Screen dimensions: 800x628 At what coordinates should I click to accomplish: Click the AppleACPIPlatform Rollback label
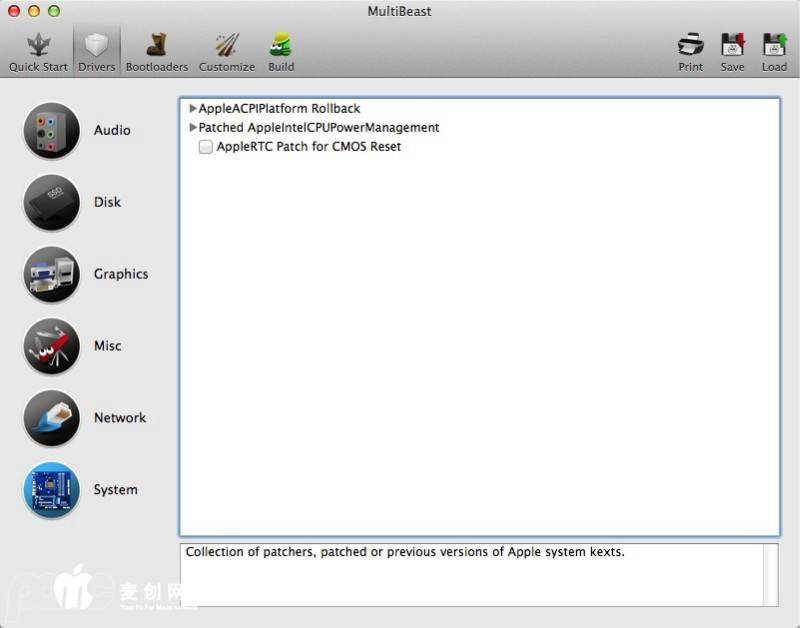tap(279, 109)
